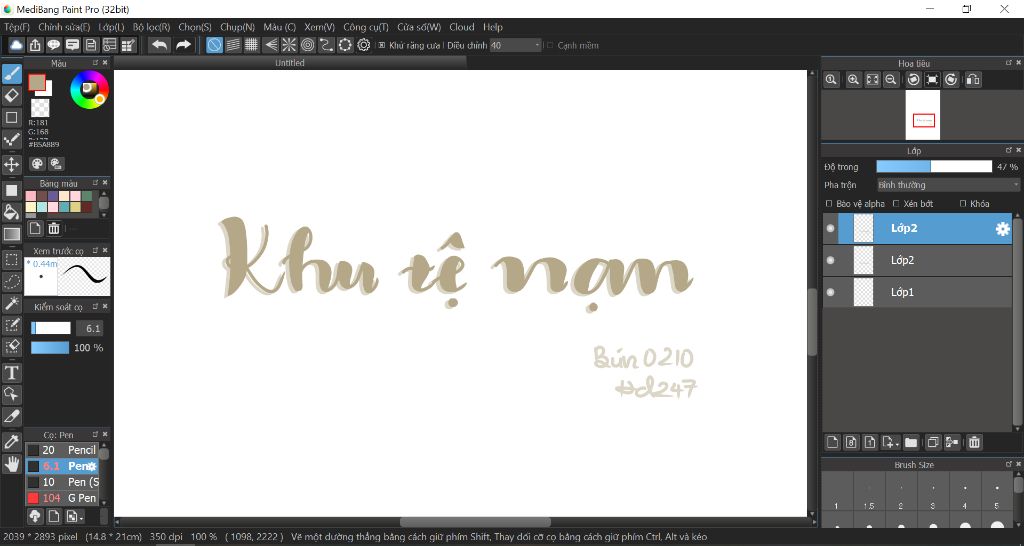Open the cloud icon in top toolbar
Viewport: 1024px width, 546px height.
(x=16, y=45)
